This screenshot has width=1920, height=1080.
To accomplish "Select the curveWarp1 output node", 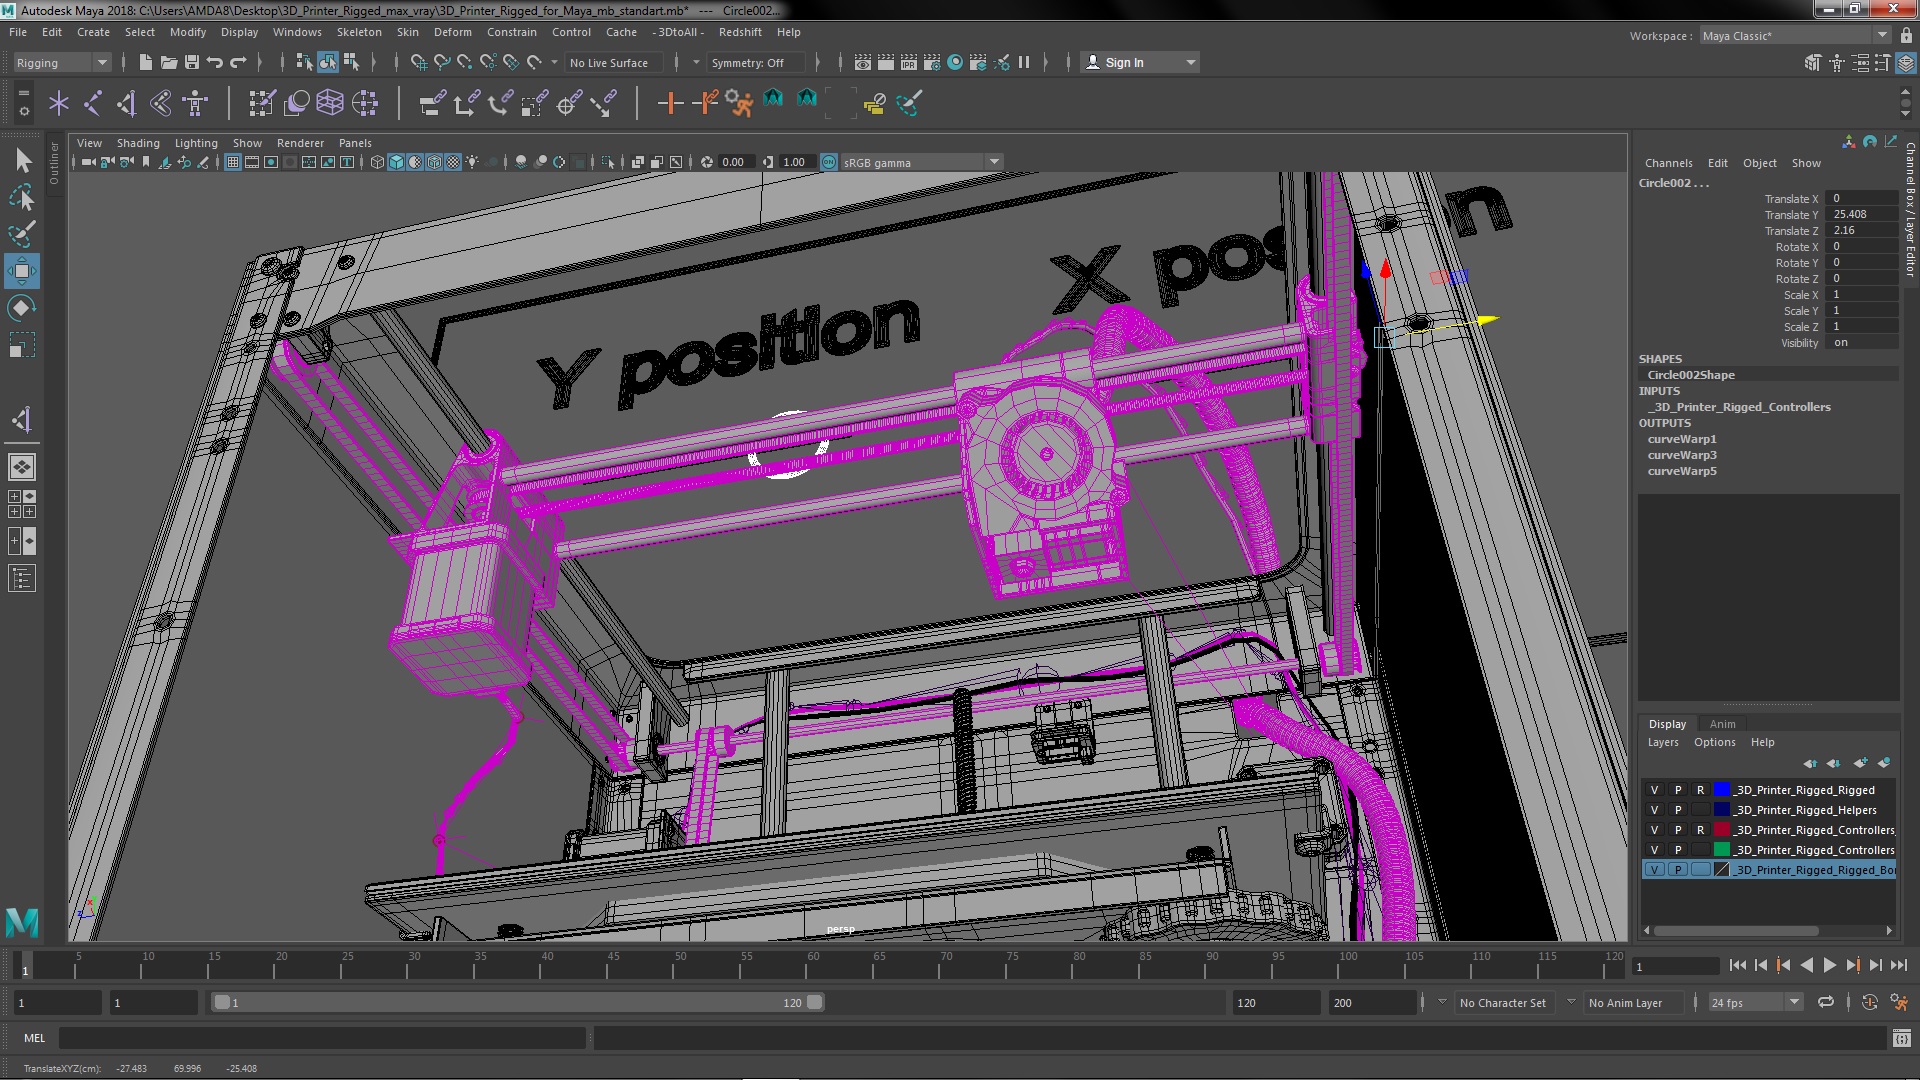I will [x=1682, y=439].
